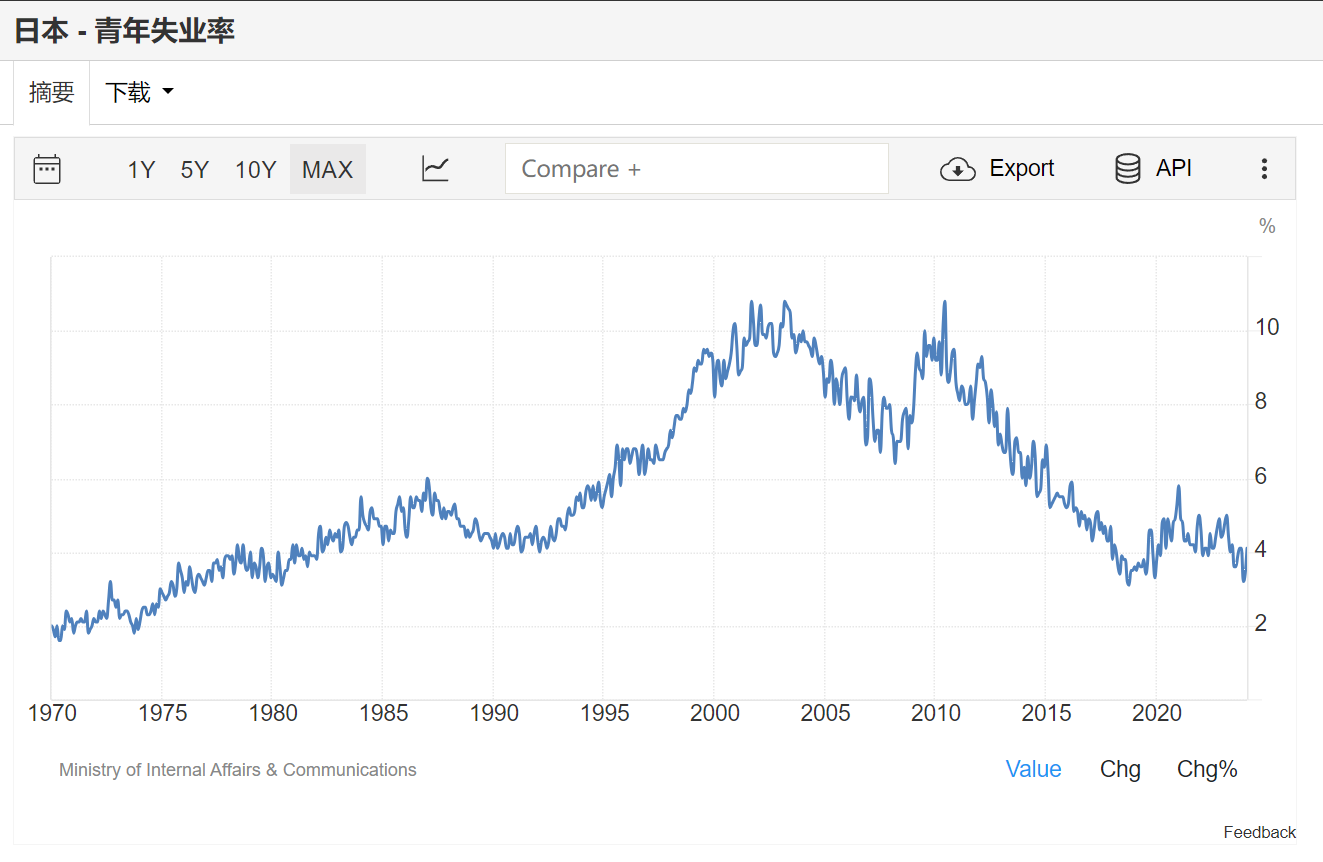Open the Feedback link

pos(1259,832)
